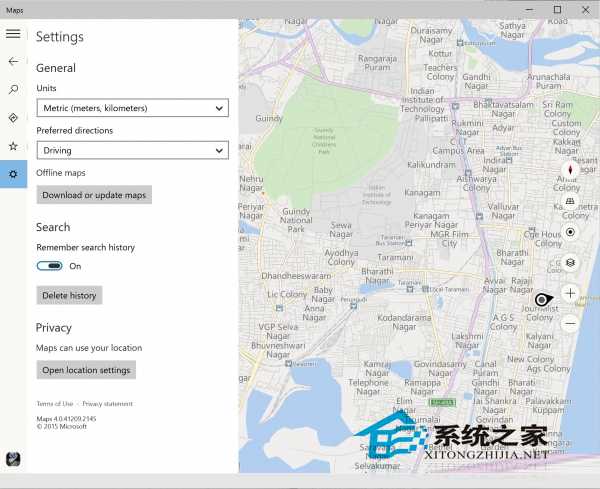600x489 pixels.
Task: Click the user avatar at the sidebar bottom
Action: click(13, 459)
